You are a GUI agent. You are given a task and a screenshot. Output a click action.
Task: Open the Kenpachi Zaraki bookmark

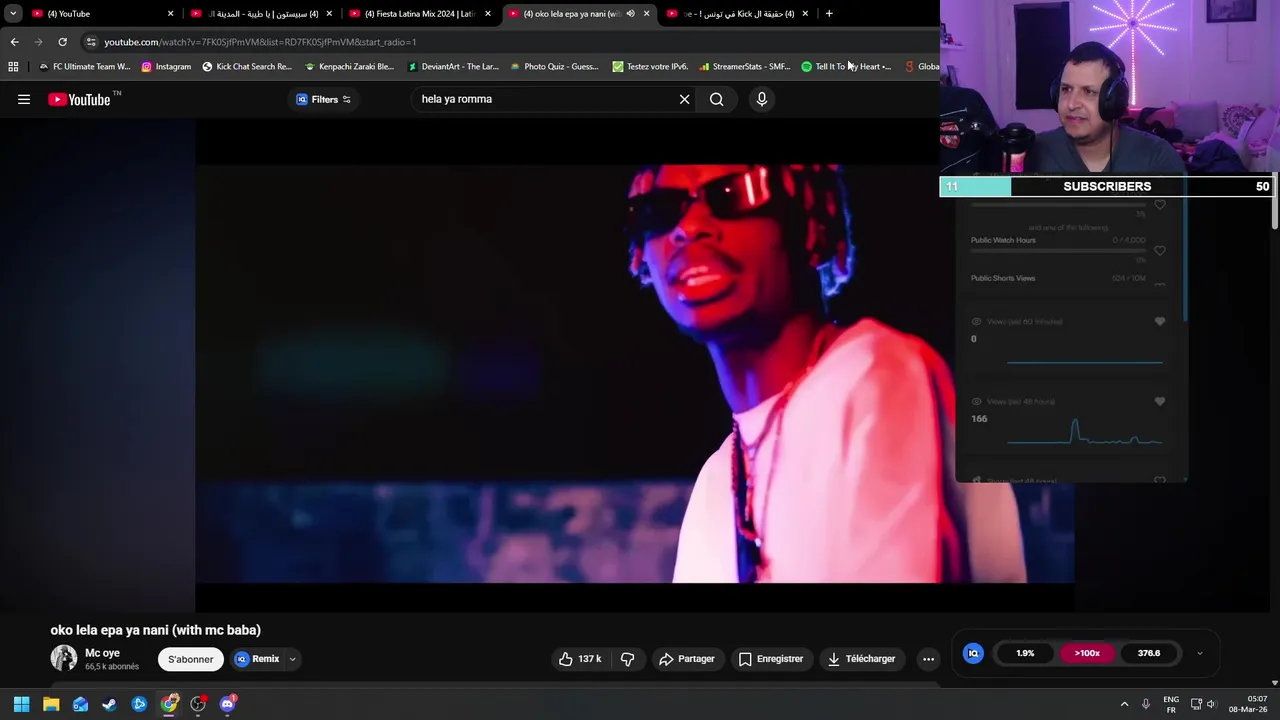tap(349, 67)
